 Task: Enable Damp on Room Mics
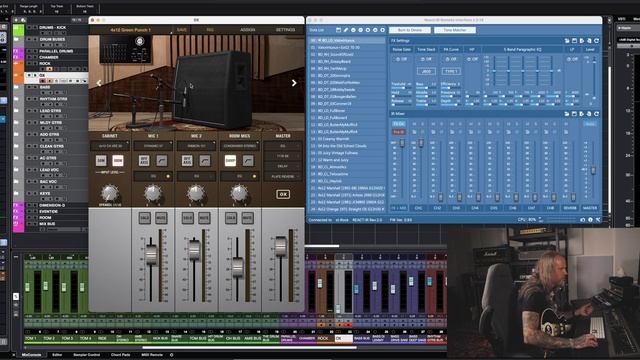coord(230,160)
